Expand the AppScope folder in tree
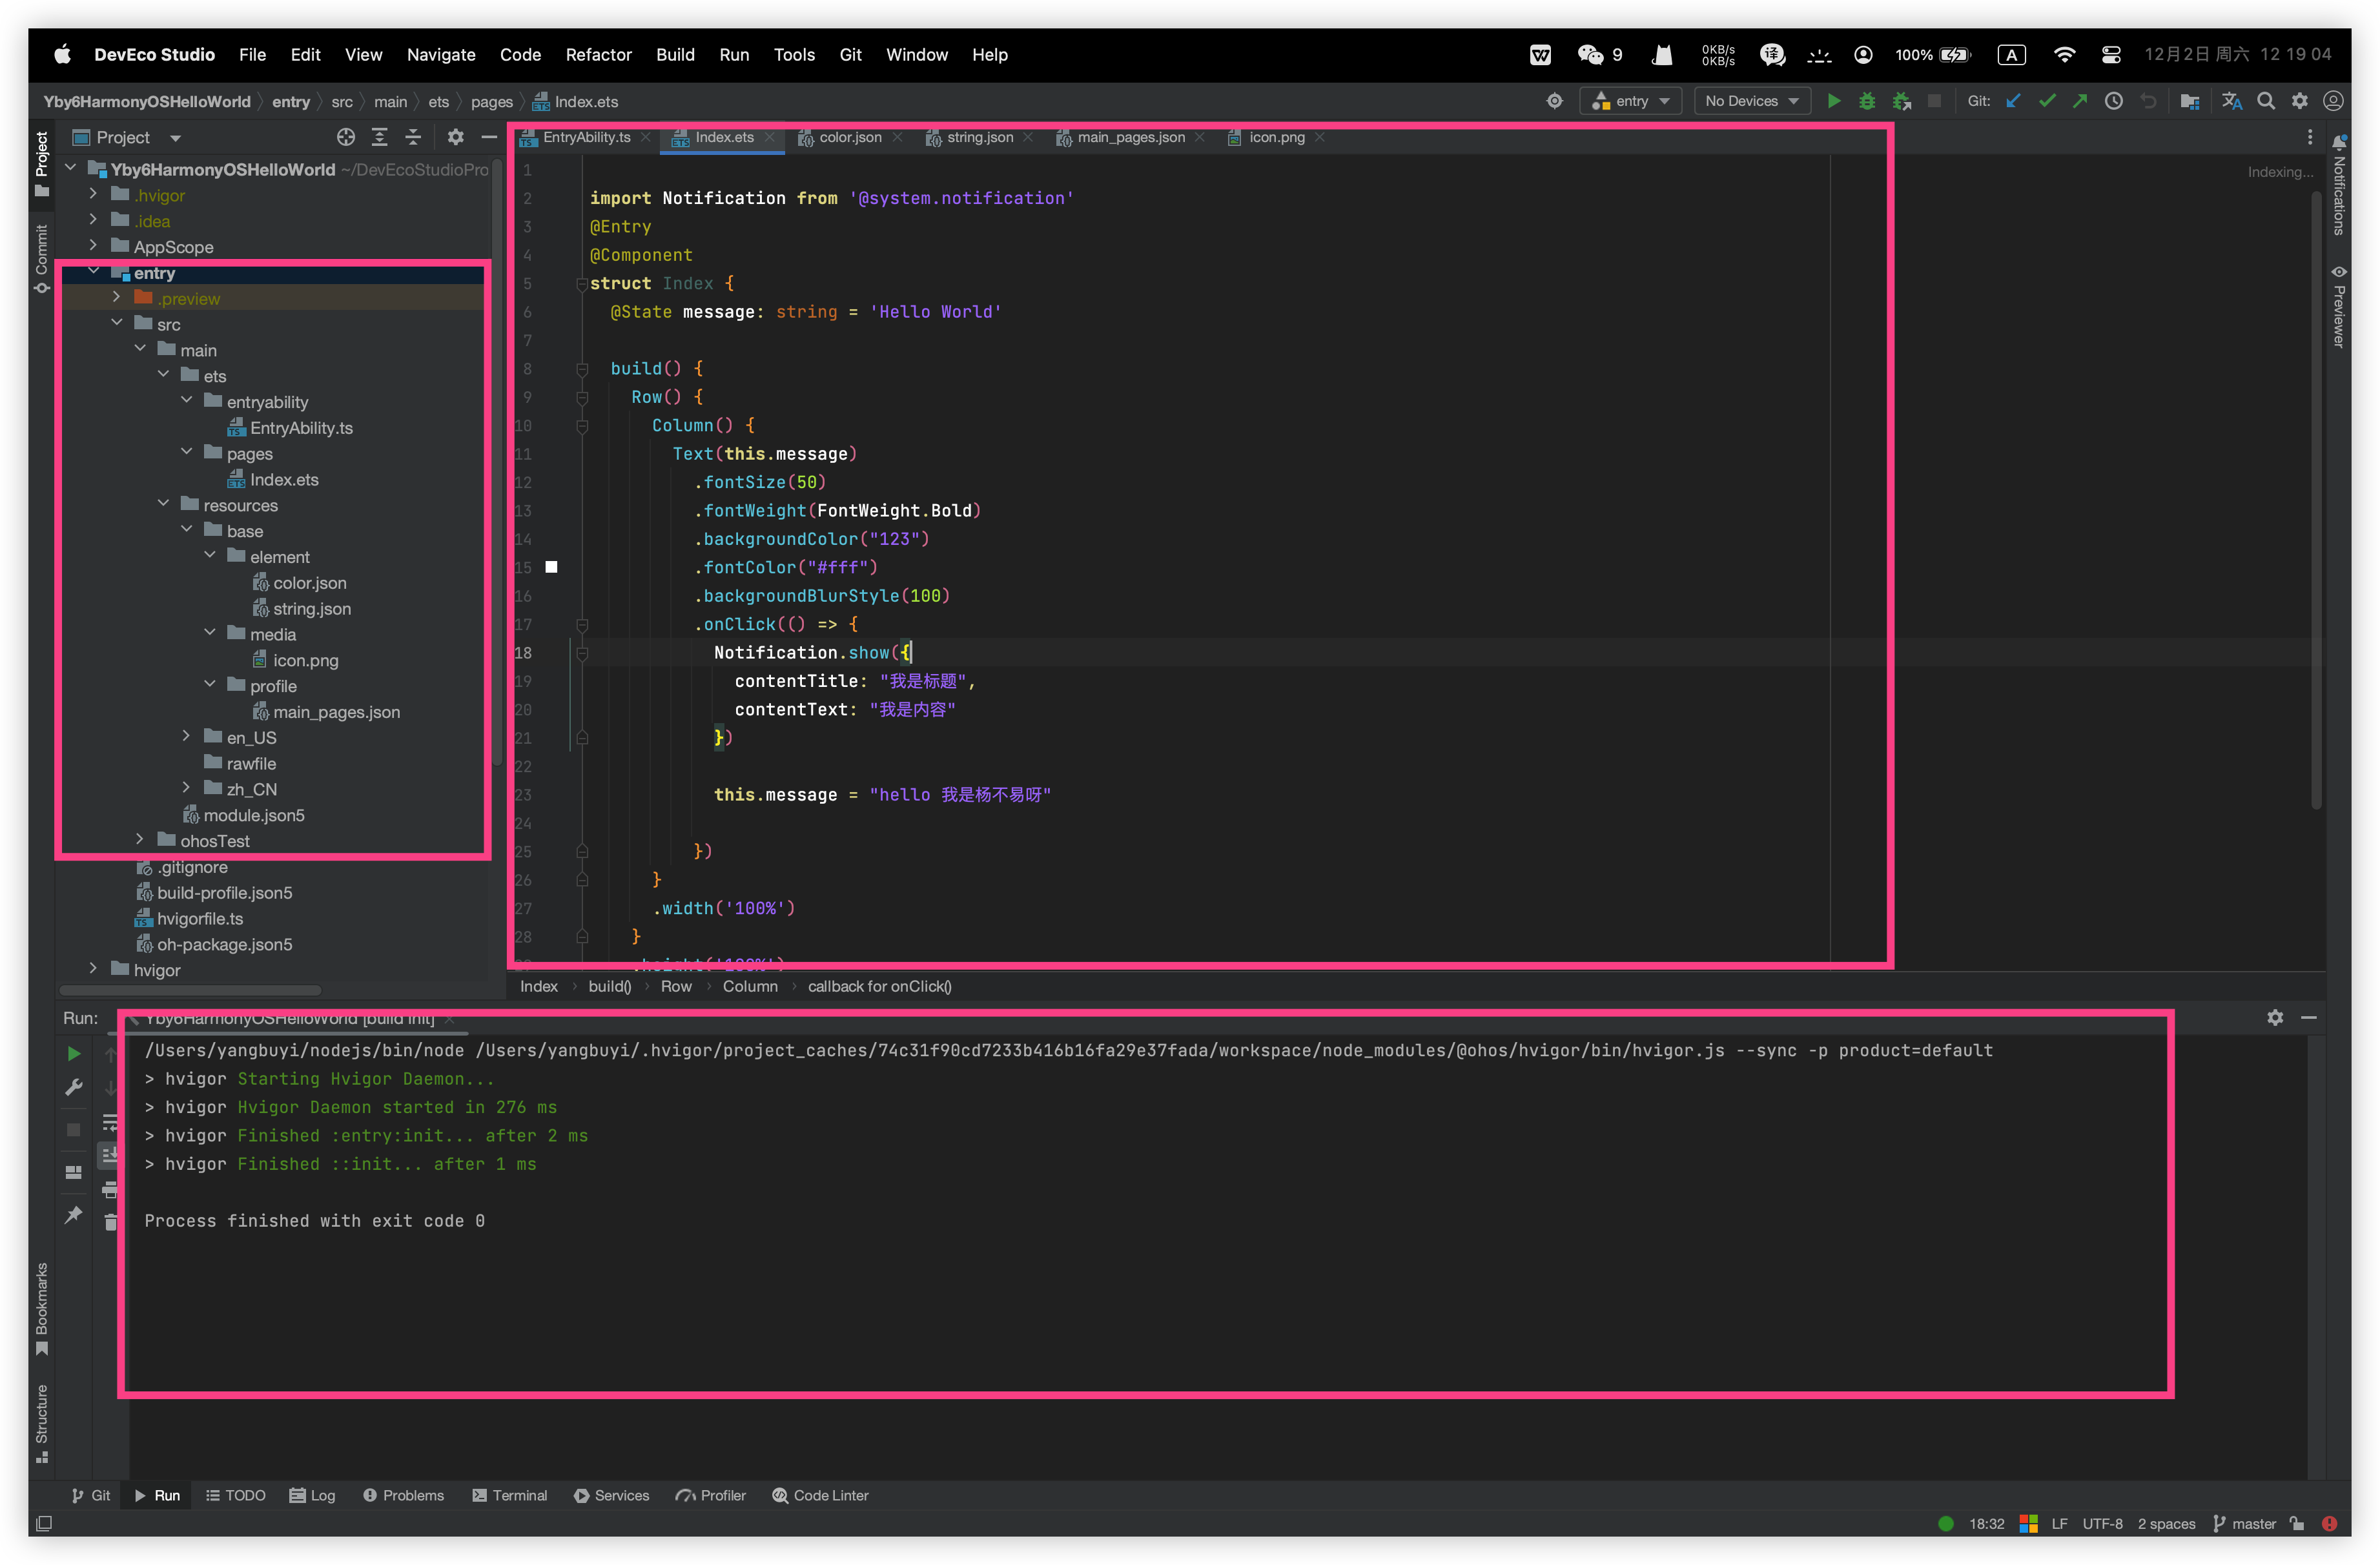The width and height of the screenshot is (2380, 1565). point(93,246)
